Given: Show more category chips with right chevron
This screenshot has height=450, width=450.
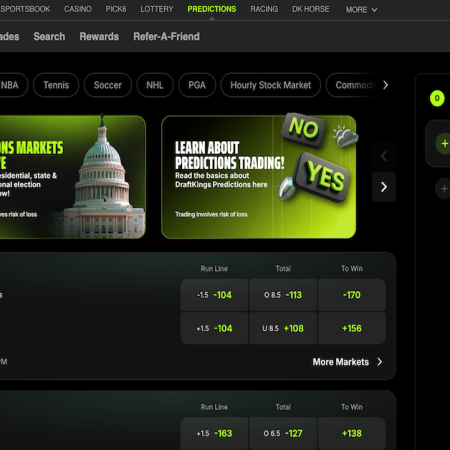Looking at the screenshot, I should (x=385, y=85).
